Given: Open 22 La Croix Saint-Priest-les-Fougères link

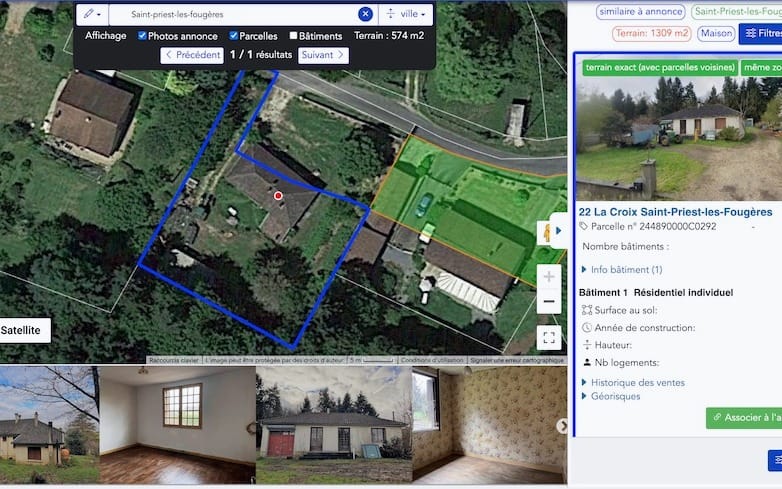Looking at the screenshot, I should click(x=675, y=212).
